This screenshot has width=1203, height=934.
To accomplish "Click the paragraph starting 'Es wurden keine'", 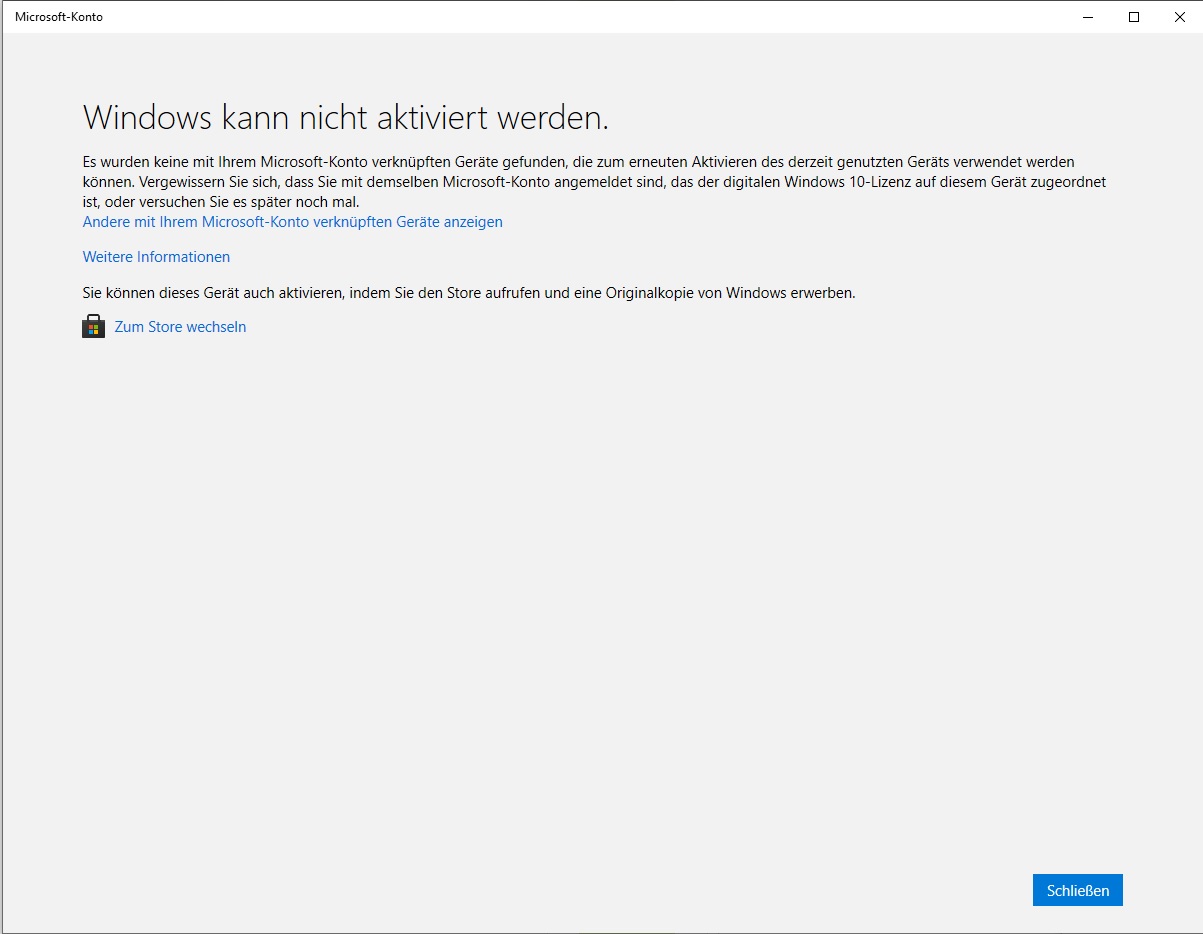I will coord(594,181).
